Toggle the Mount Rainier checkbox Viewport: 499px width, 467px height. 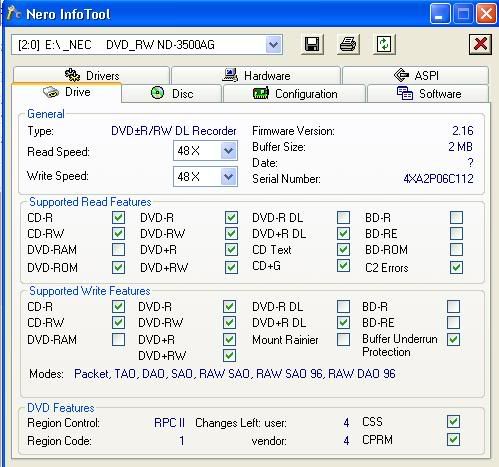pyautogui.click(x=343, y=340)
